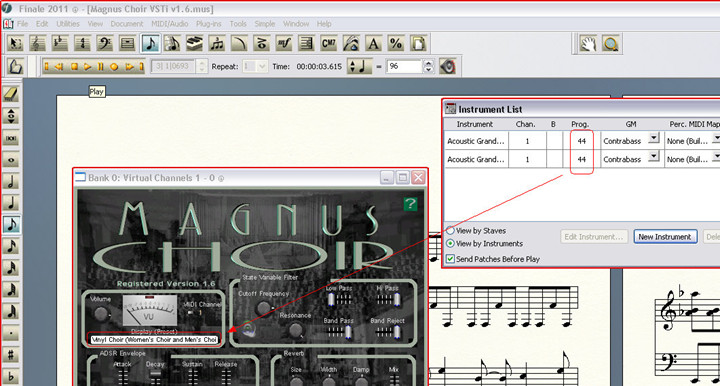Select the Measure tool
The width and height of the screenshot is (720, 386).
point(127,44)
